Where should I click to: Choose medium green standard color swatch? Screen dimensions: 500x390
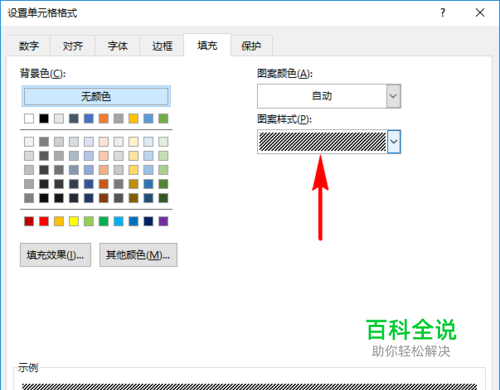[104, 221]
